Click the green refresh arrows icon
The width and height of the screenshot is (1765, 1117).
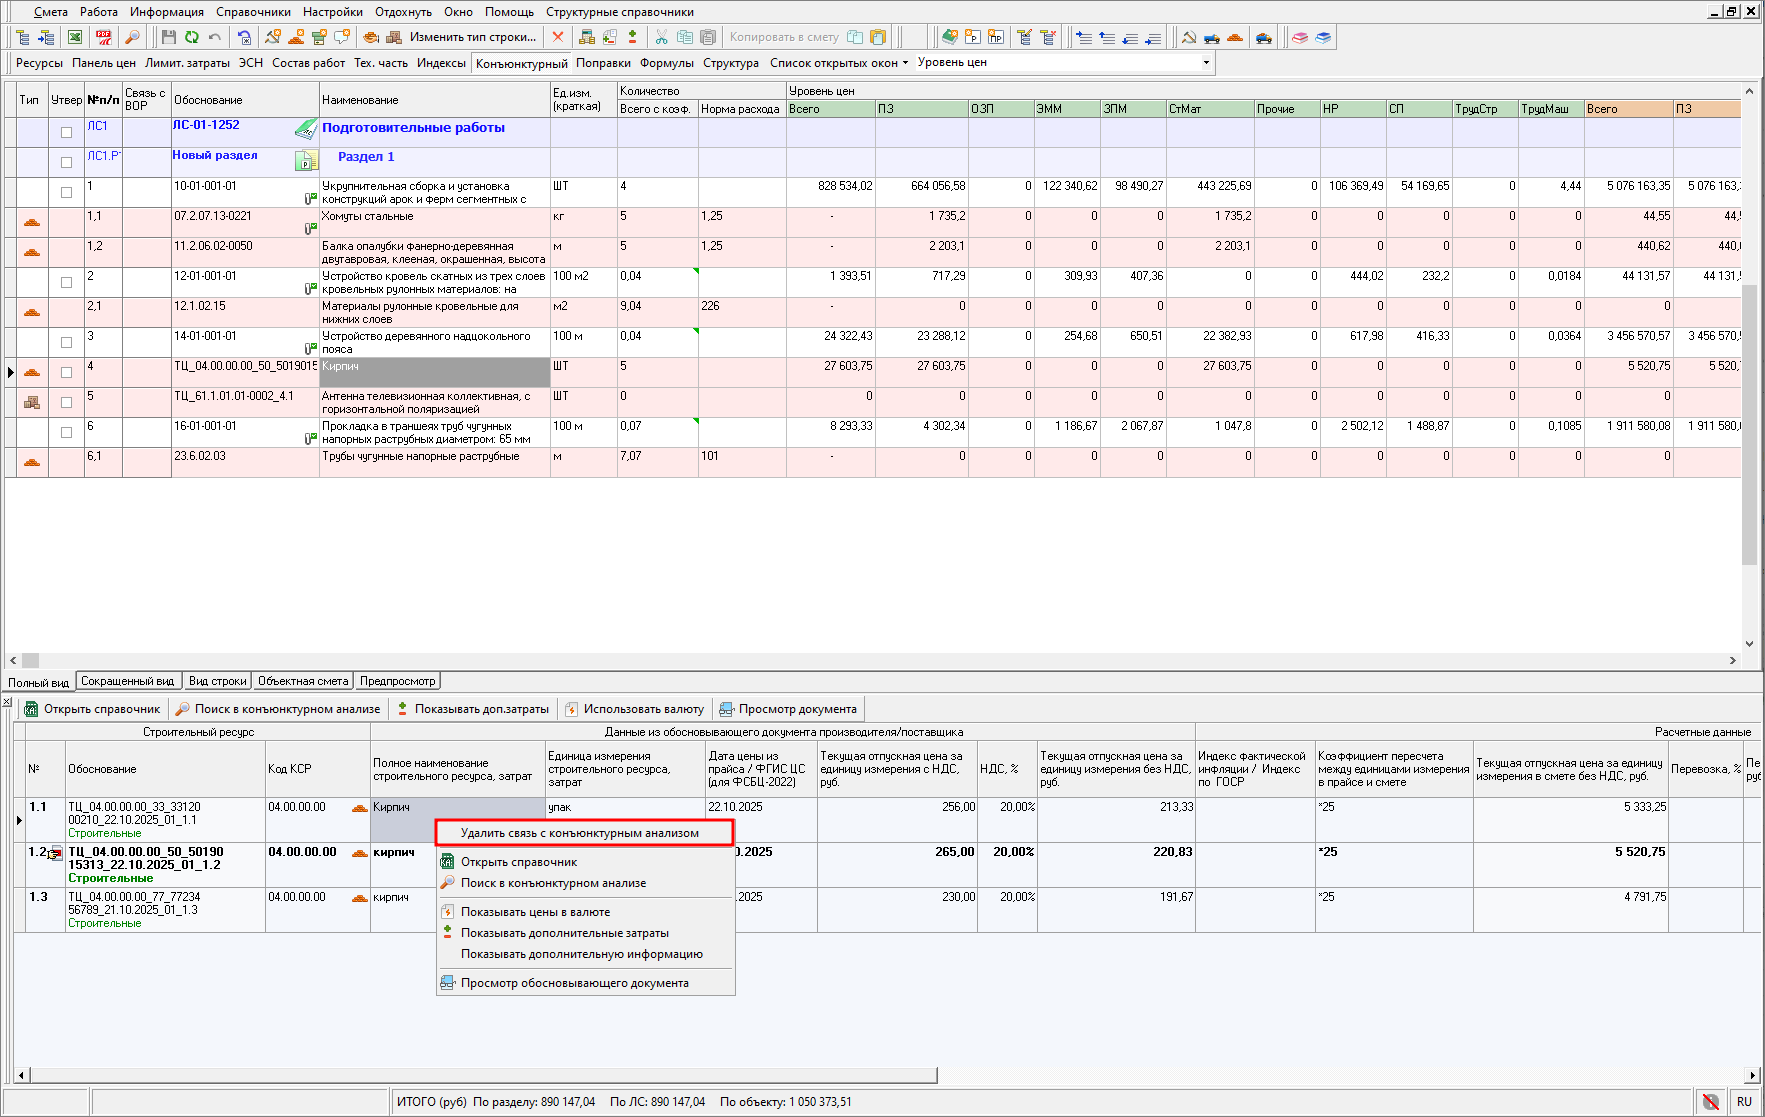click(x=191, y=37)
